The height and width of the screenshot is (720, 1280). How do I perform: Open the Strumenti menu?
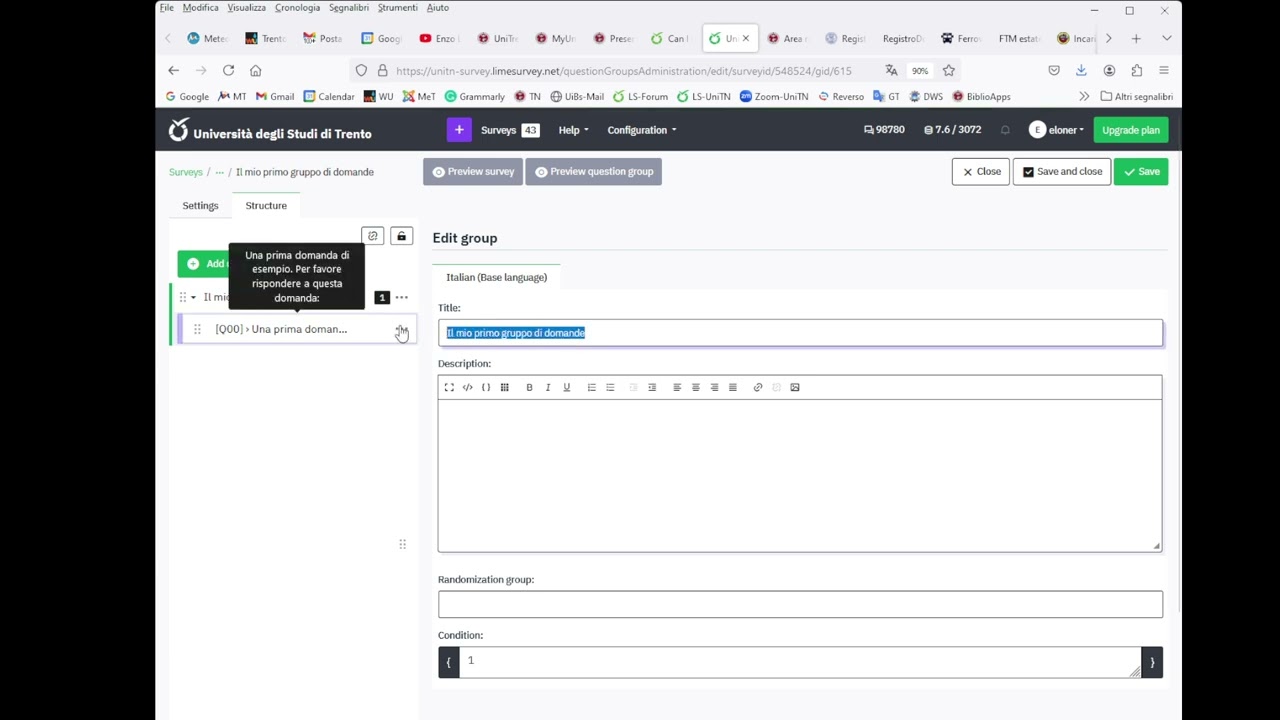pyautogui.click(x=397, y=7)
